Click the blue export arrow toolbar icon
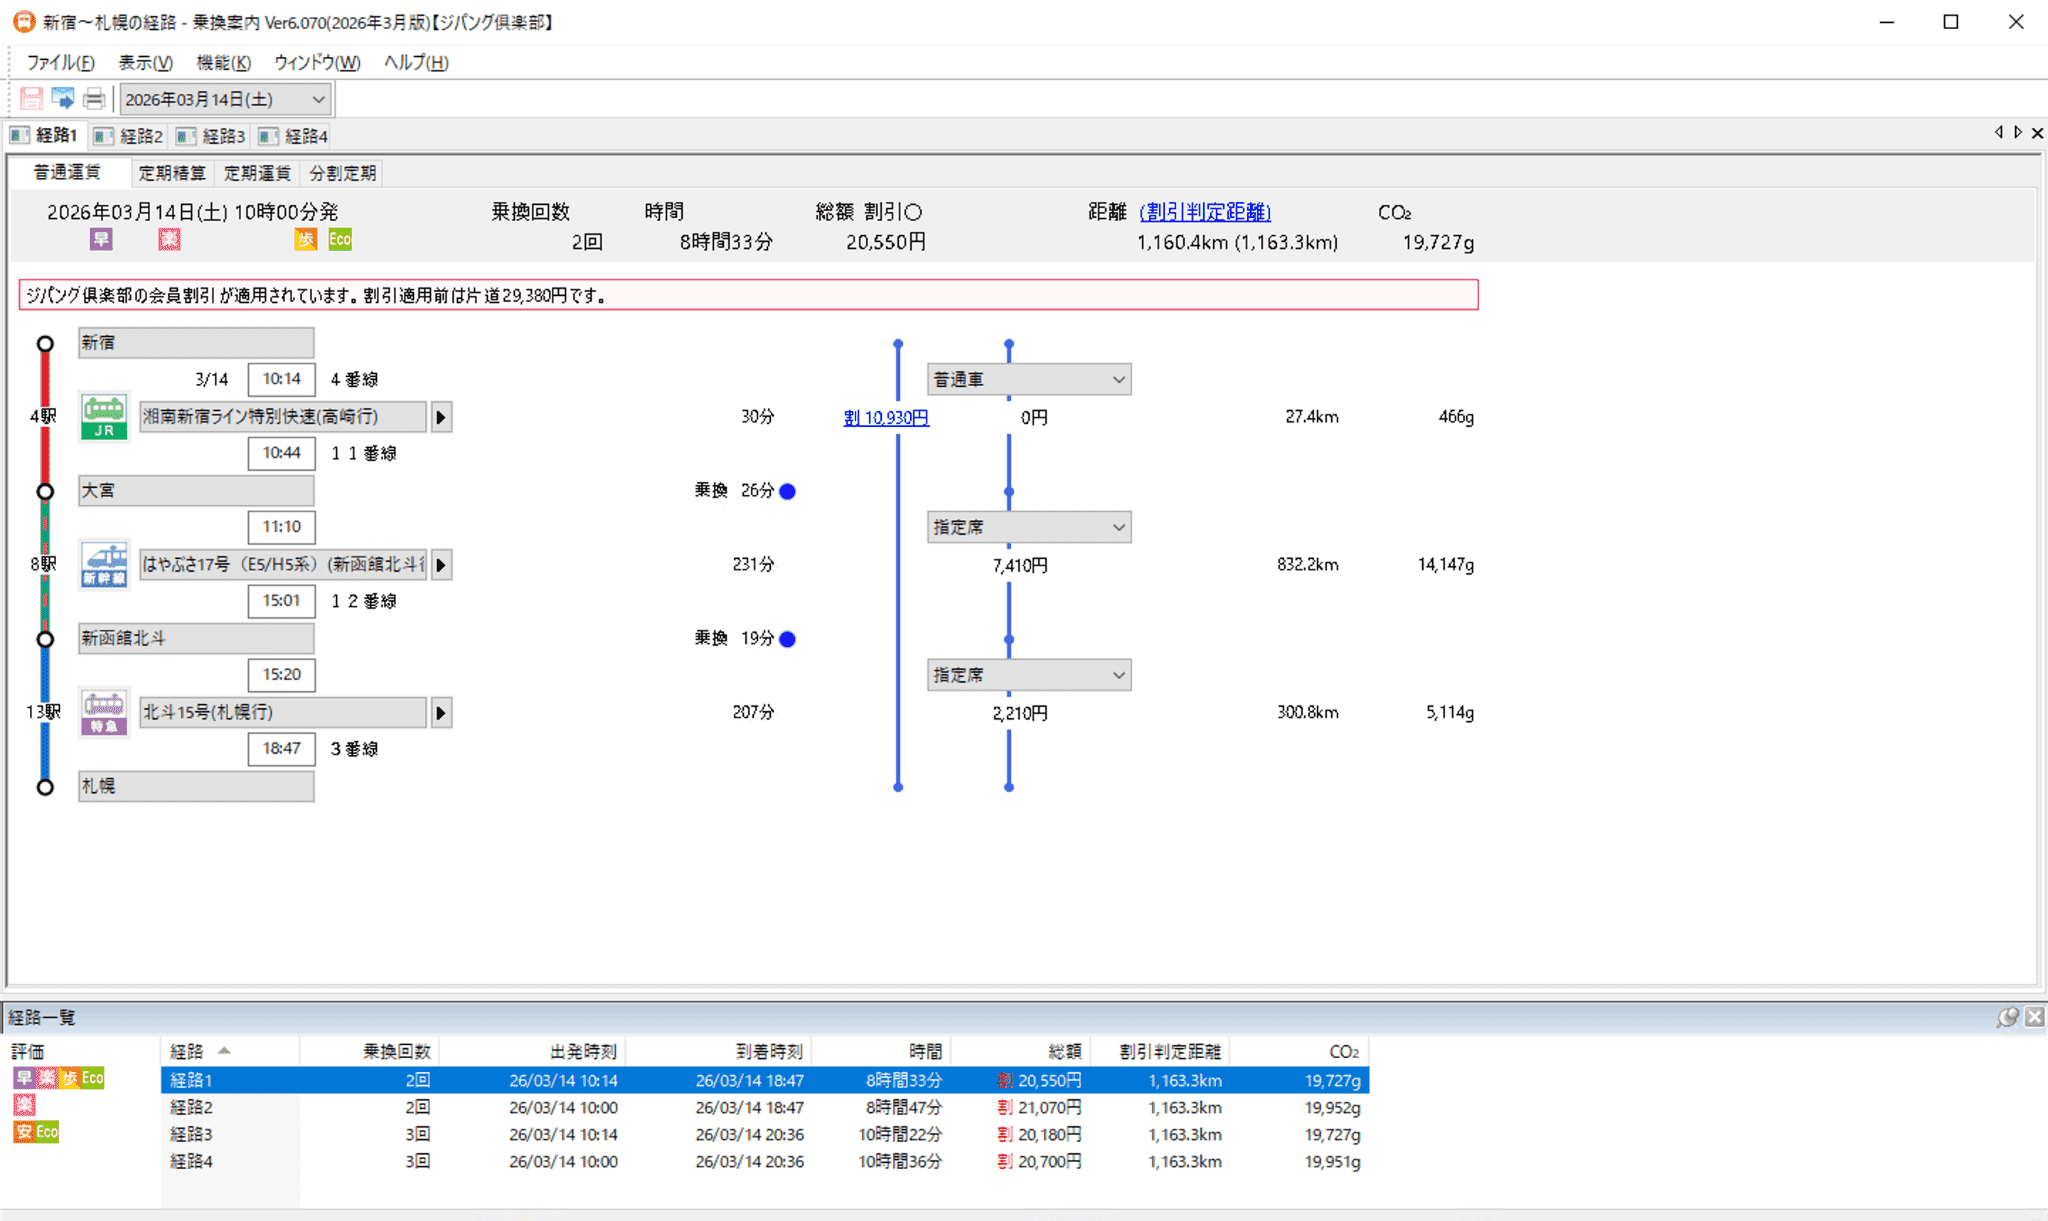The width and height of the screenshot is (2048, 1221). point(62,99)
